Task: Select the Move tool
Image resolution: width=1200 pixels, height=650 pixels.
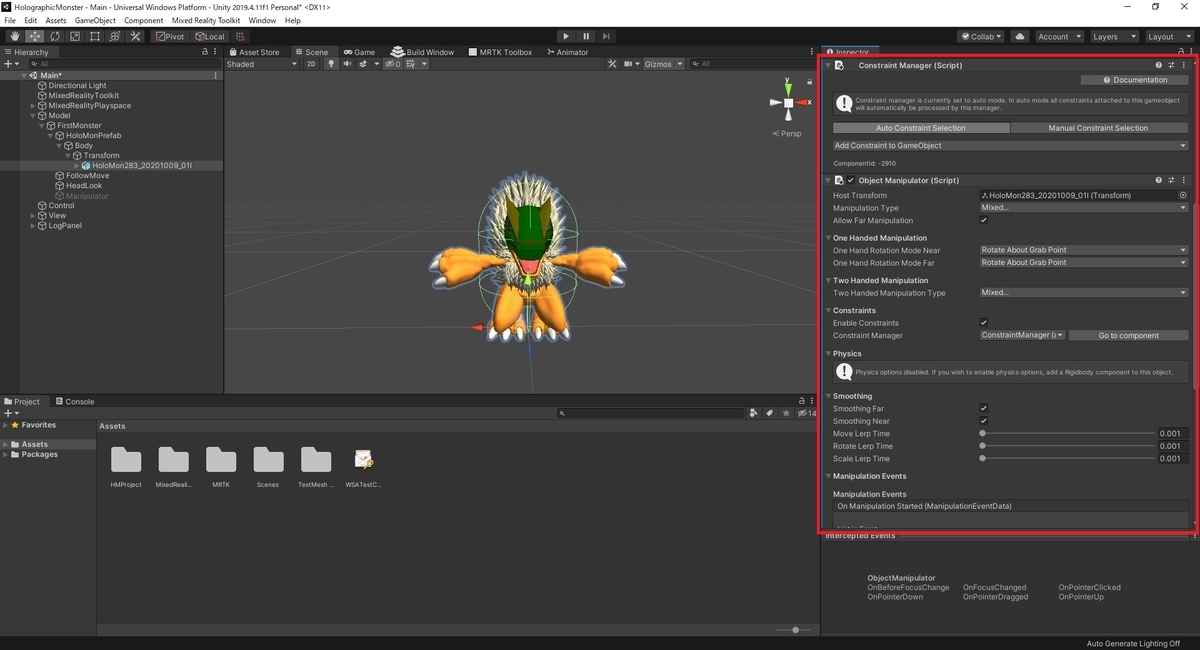Action: click(x=35, y=36)
